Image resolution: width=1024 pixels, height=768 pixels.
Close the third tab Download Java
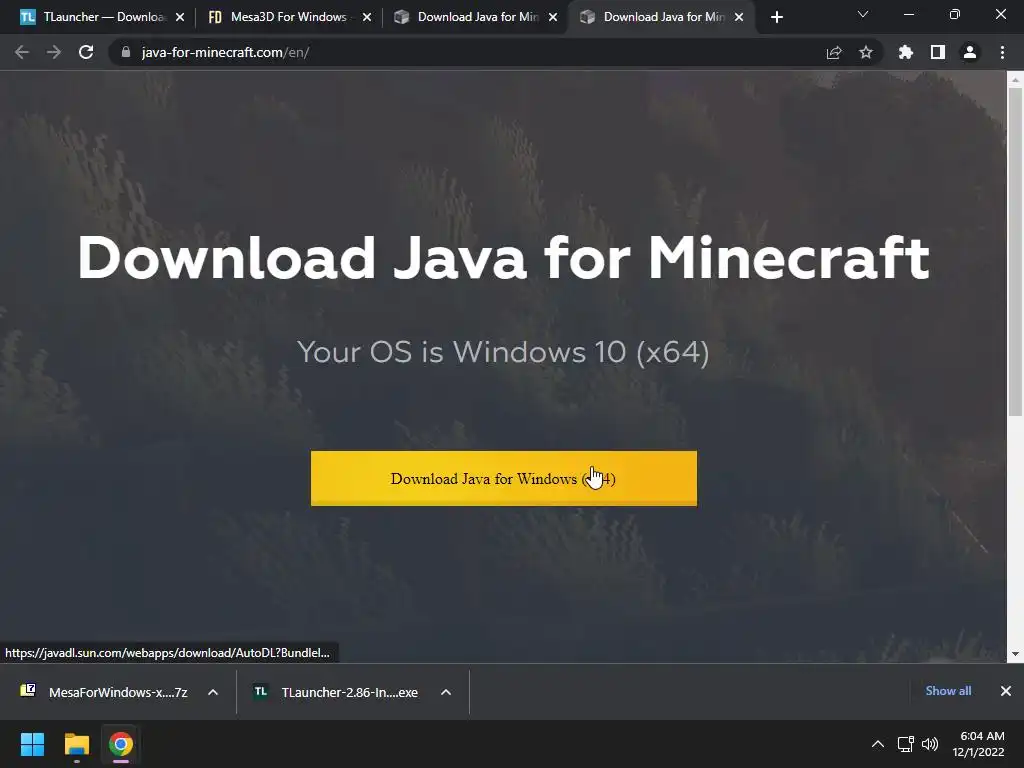coord(553,17)
